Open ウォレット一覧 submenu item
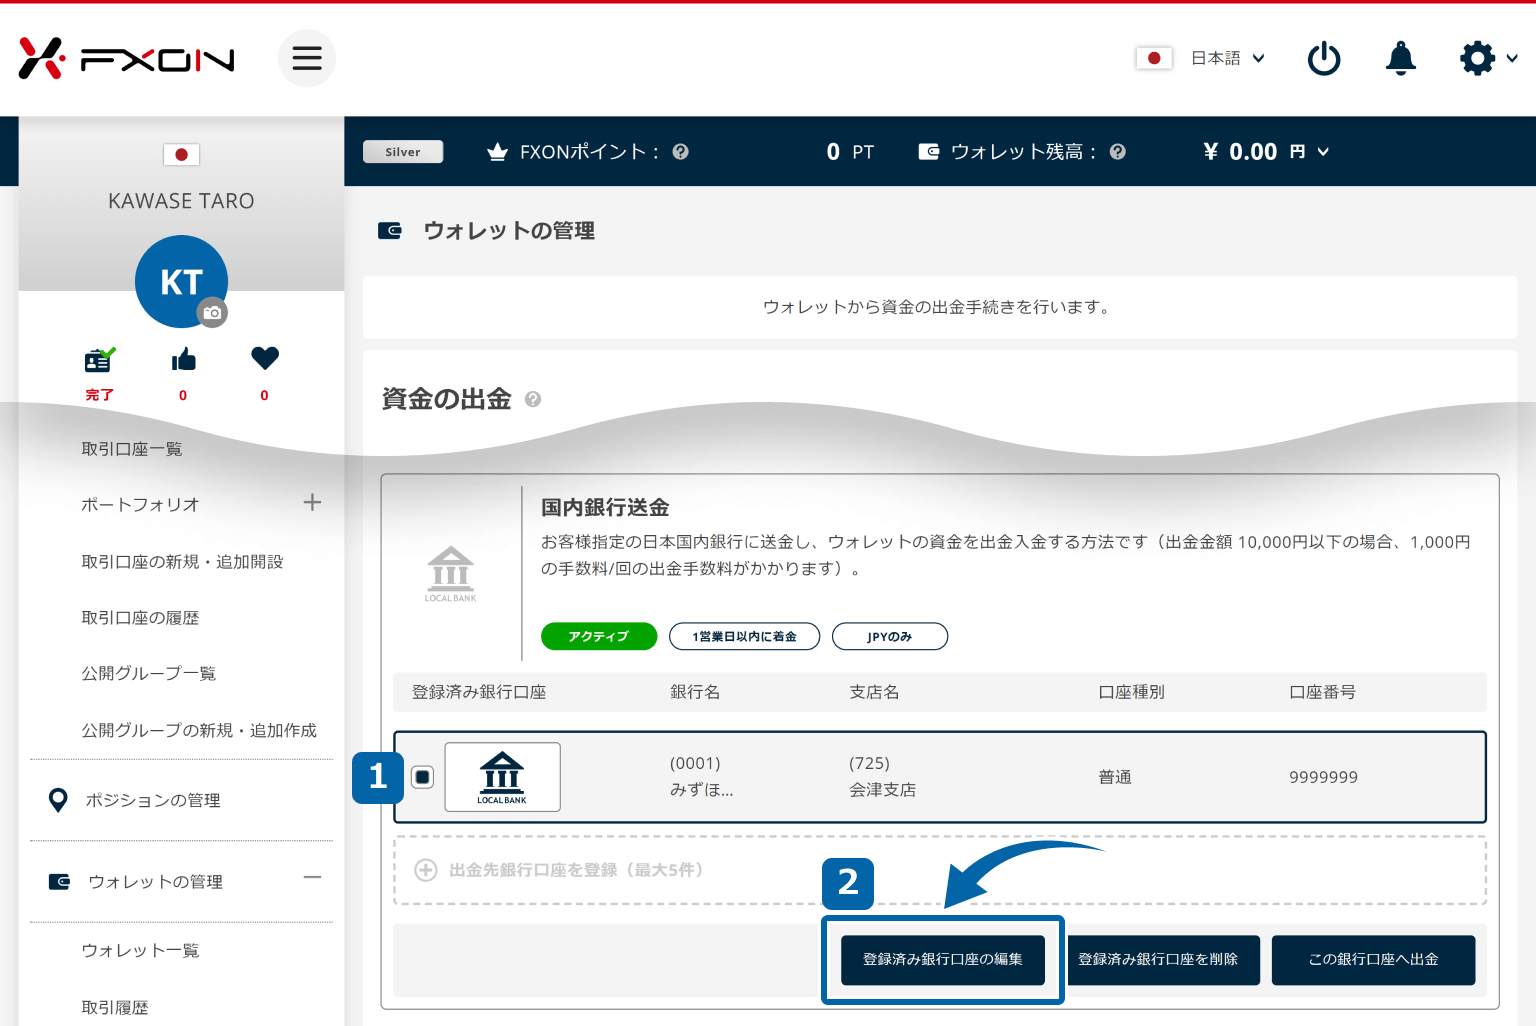 coord(140,950)
